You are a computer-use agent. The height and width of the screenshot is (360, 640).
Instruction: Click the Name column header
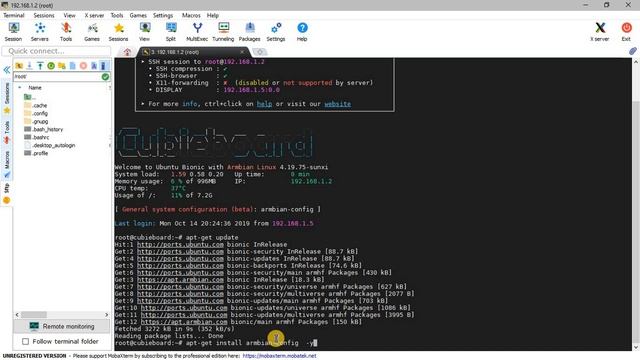(x=35, y=87)
